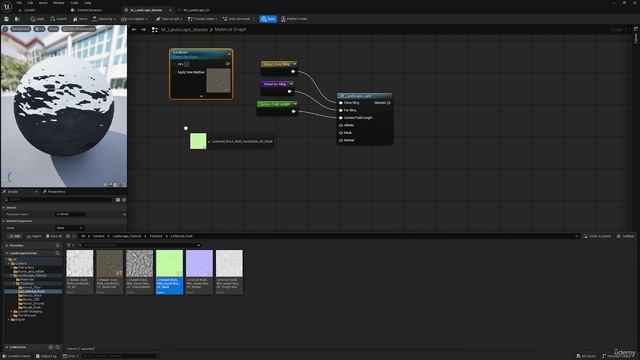
Task: Click the Output Log button in status bar
Action: coord(46,356)
